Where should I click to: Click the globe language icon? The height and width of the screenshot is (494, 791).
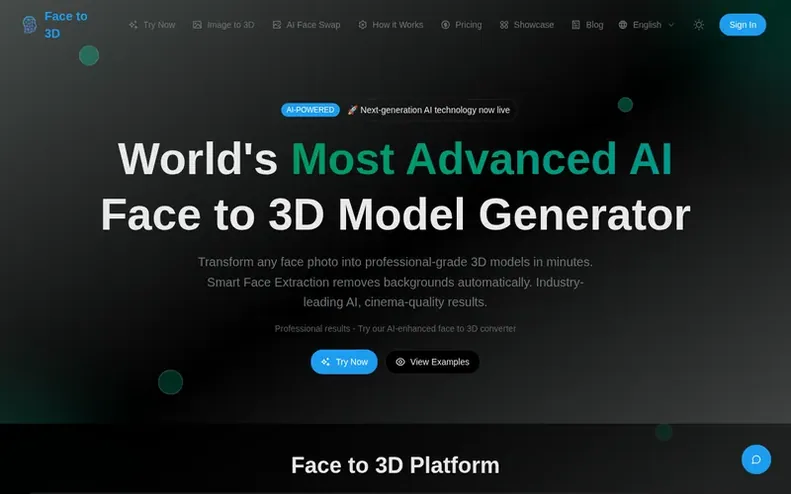tap(623, 25)
